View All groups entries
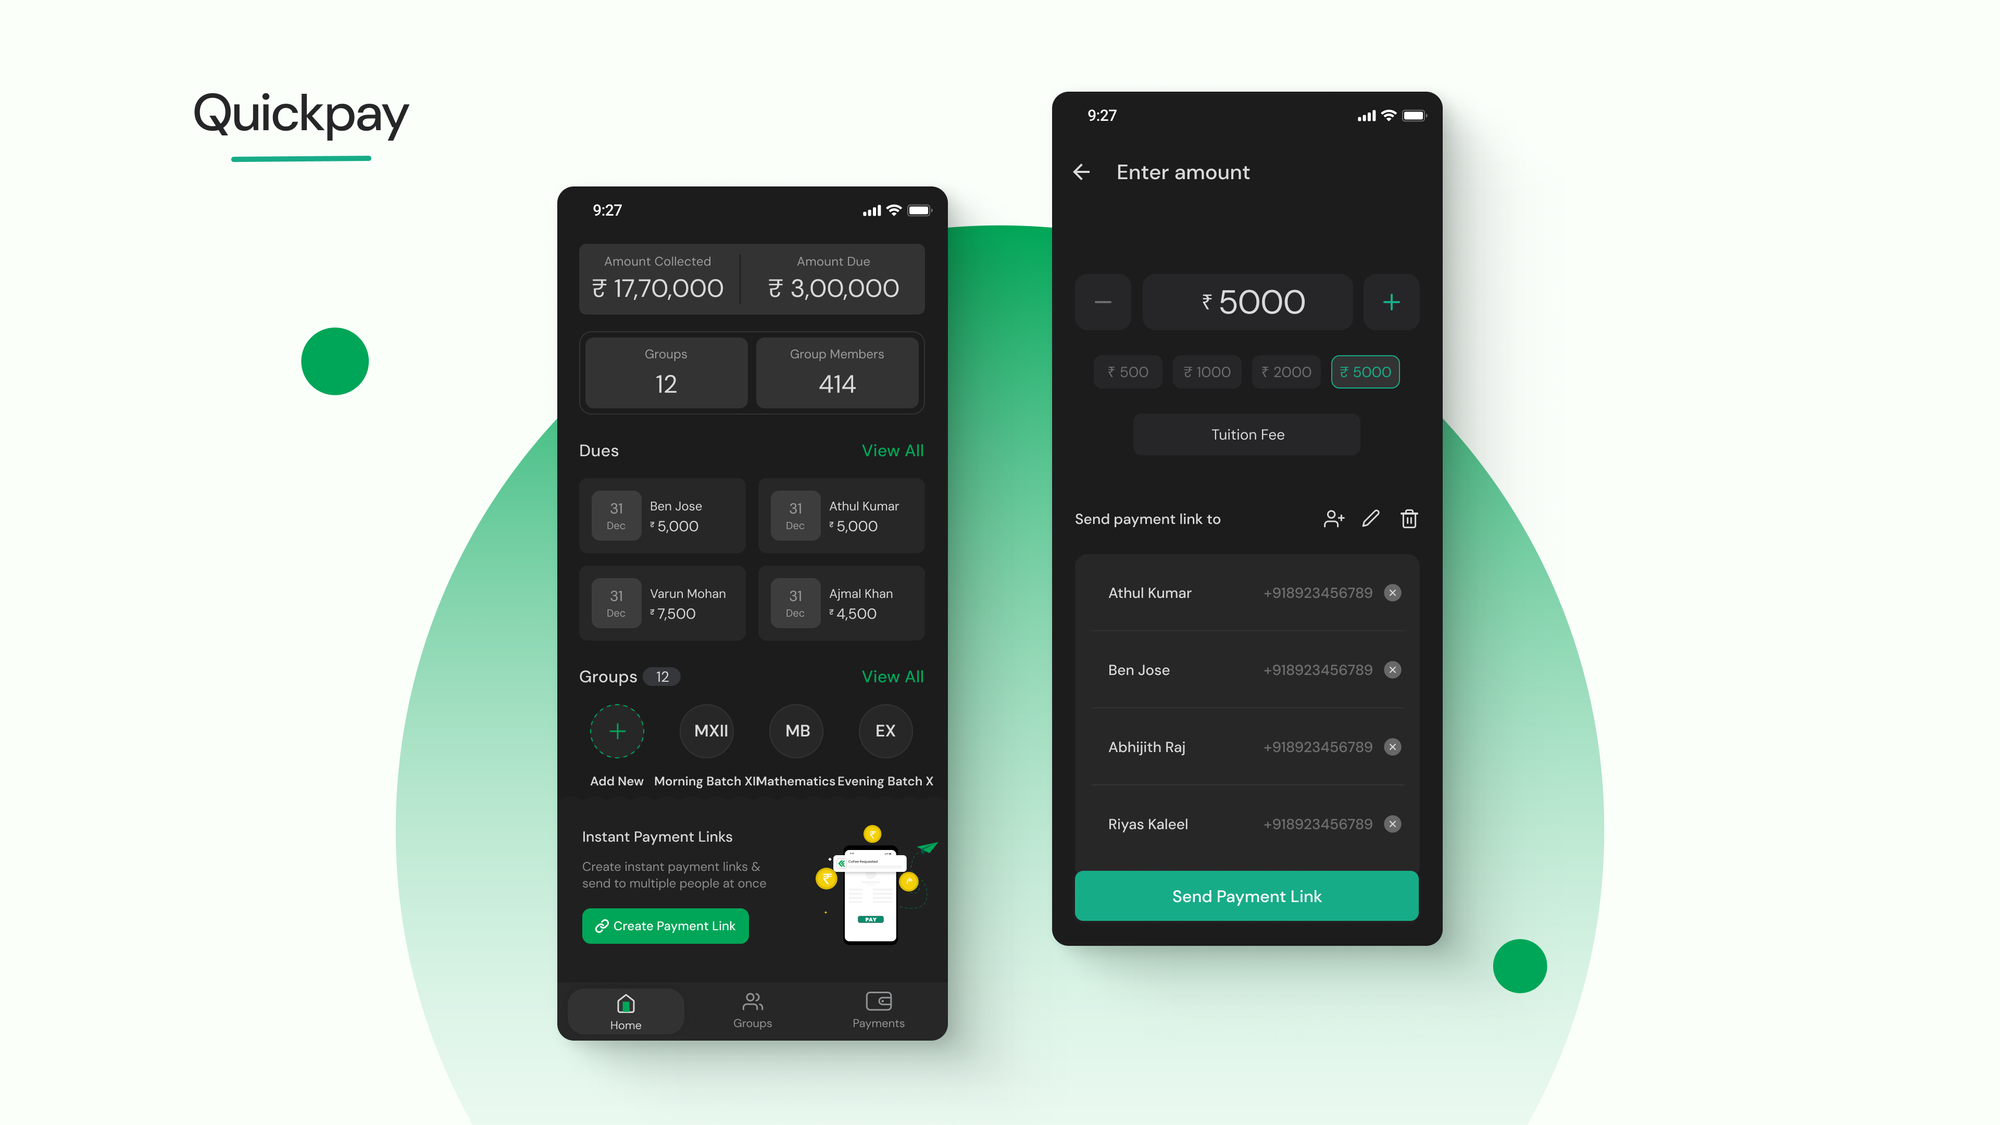This screenshot has height=1125, width=2000. pyautogui.click(x=891, y=676)
